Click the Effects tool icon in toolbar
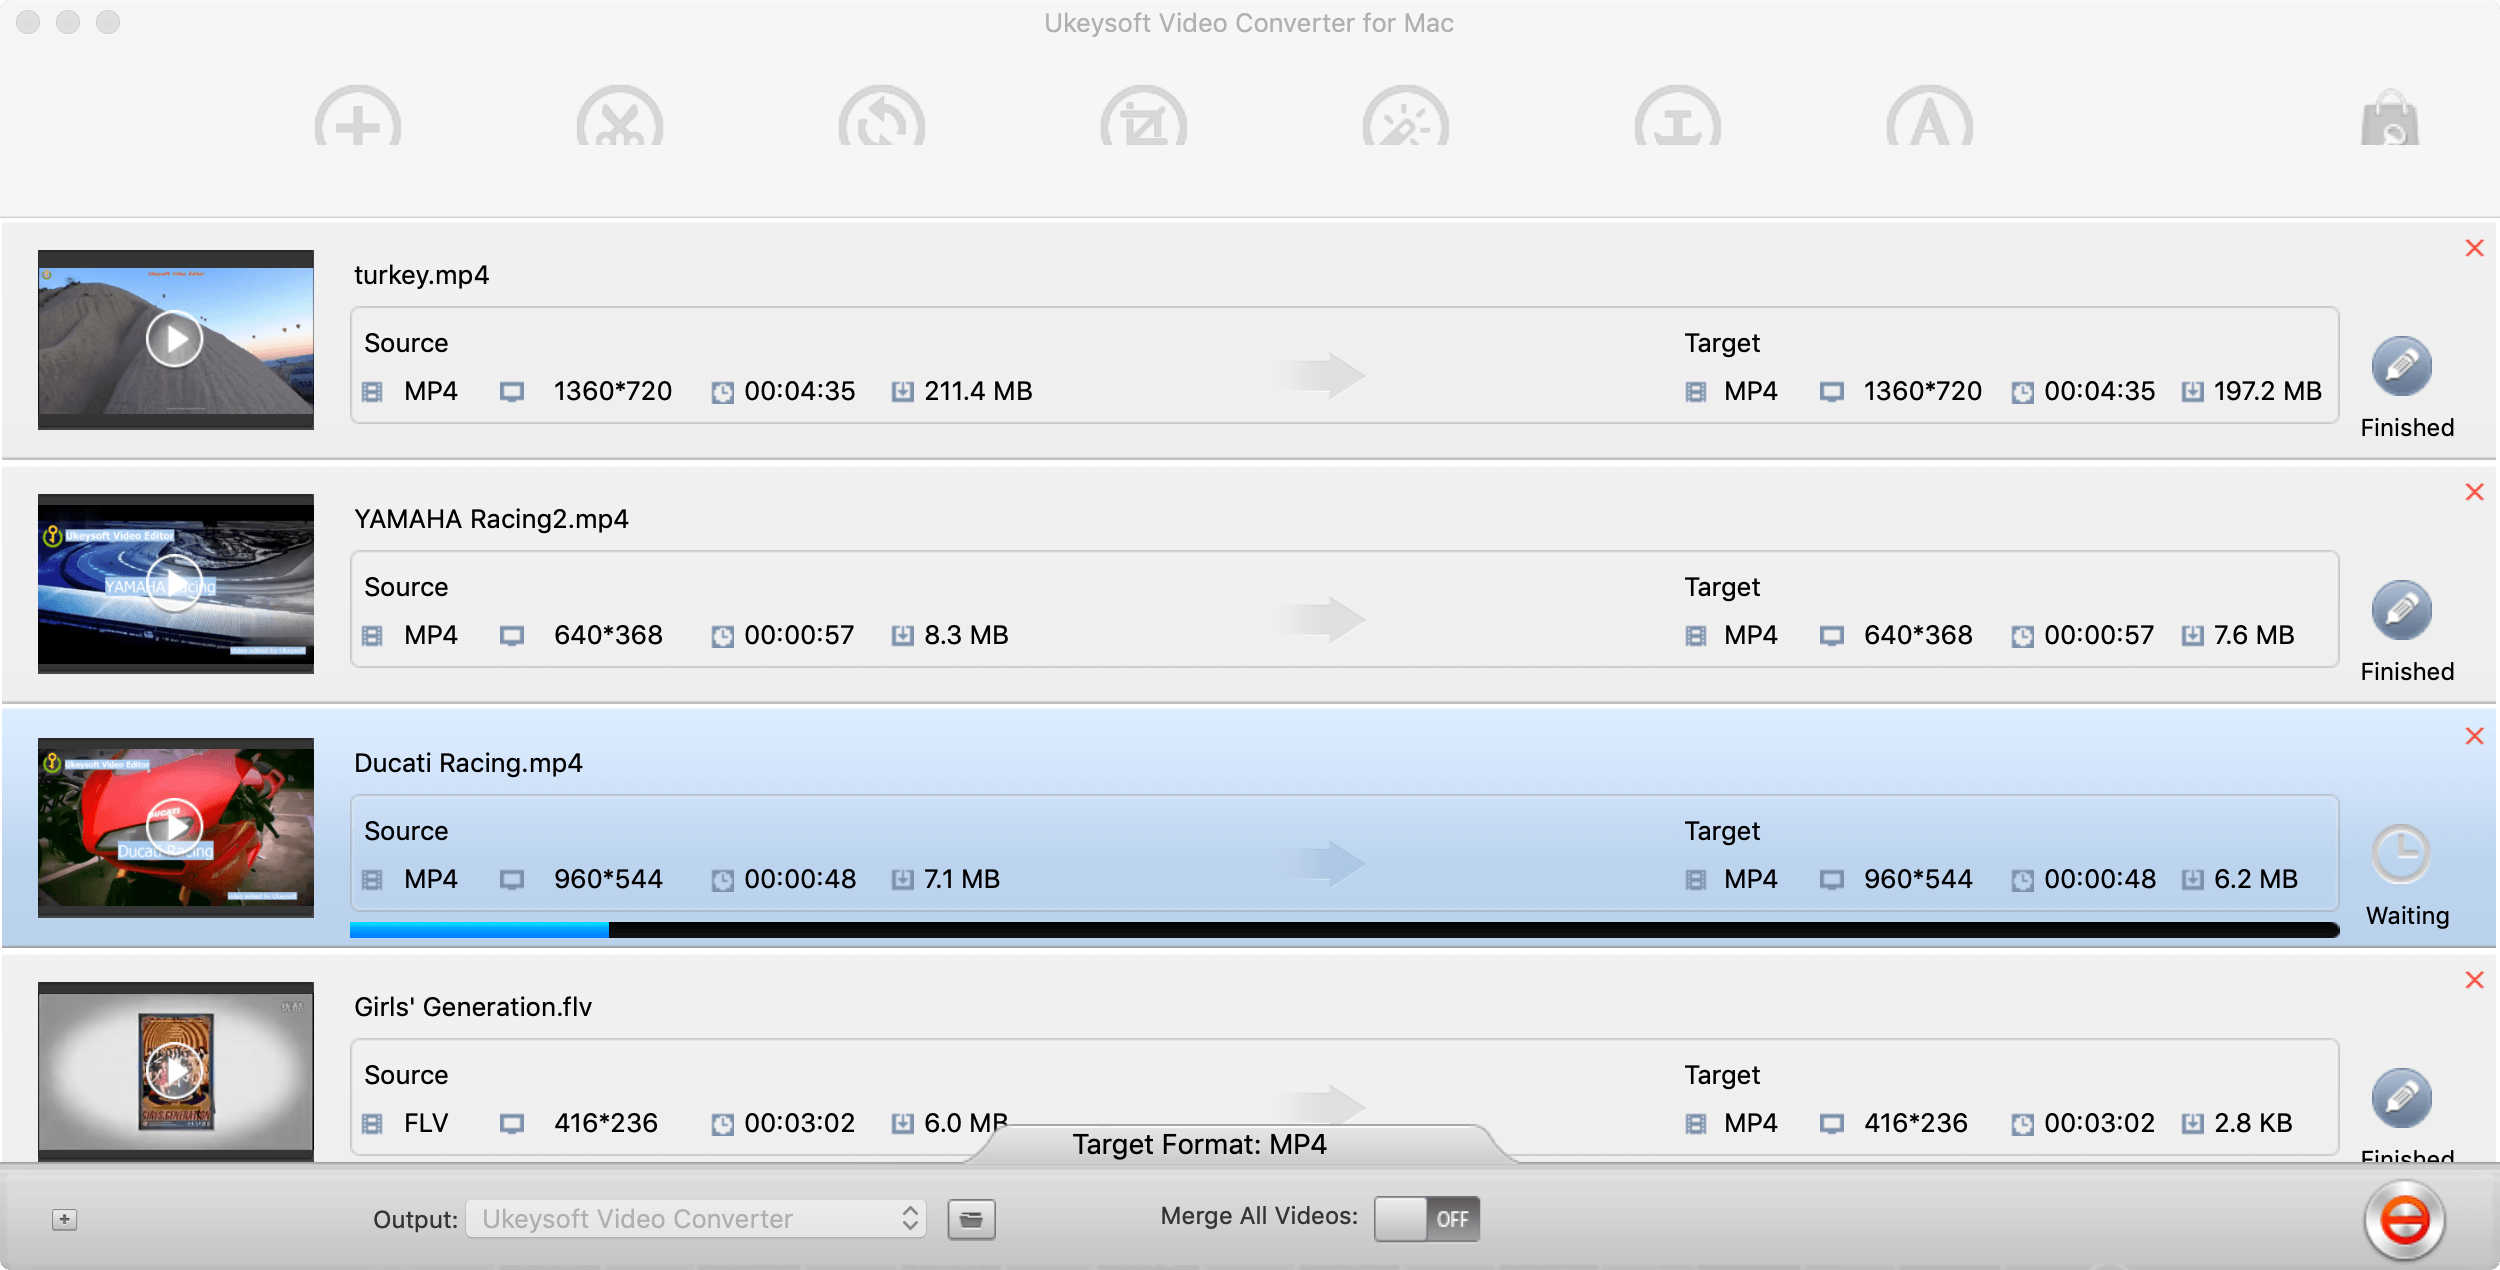This screenshot has width=2500, height=1270. click(x=1404, y=123)
